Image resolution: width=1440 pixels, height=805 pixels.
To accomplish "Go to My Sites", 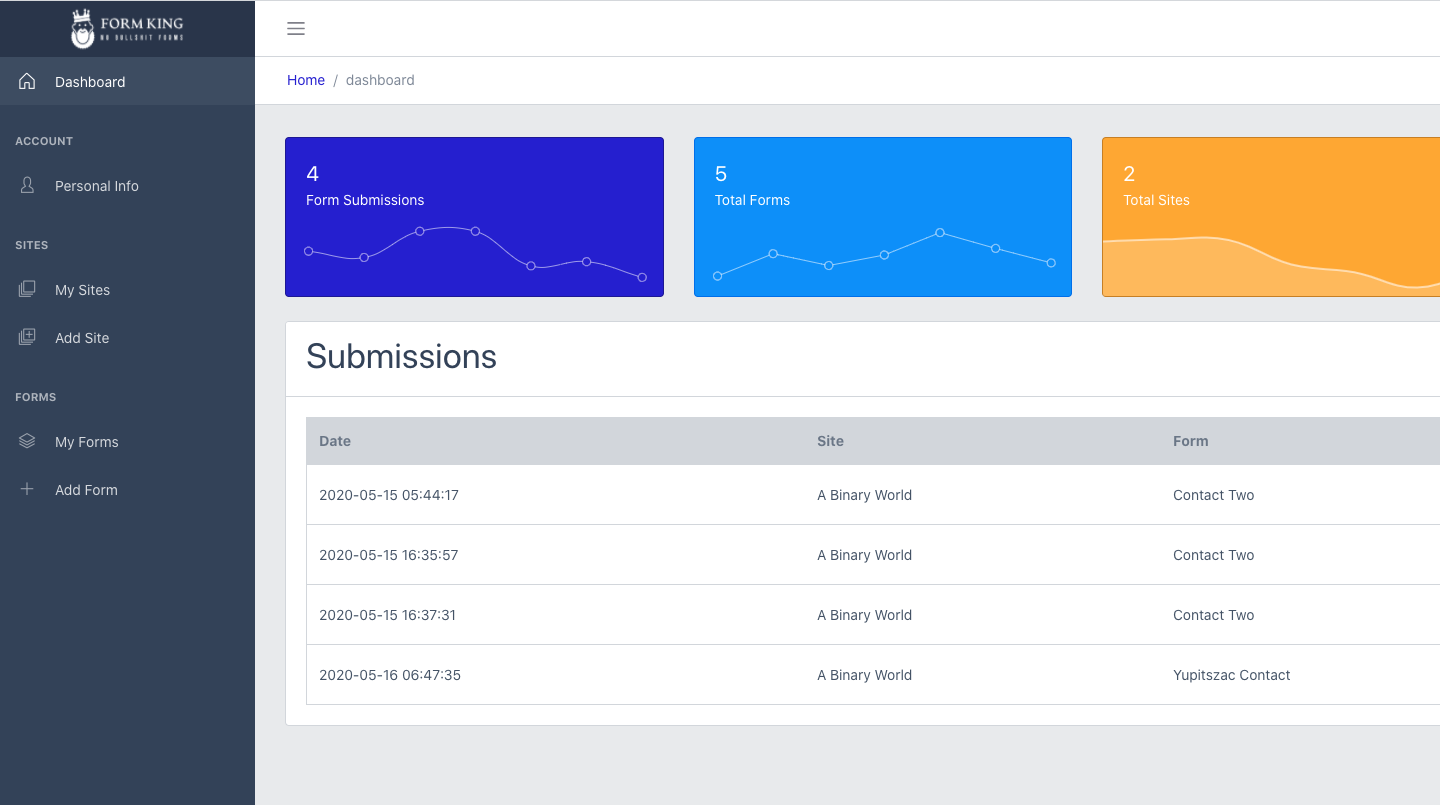I will (x=127, y=289).
